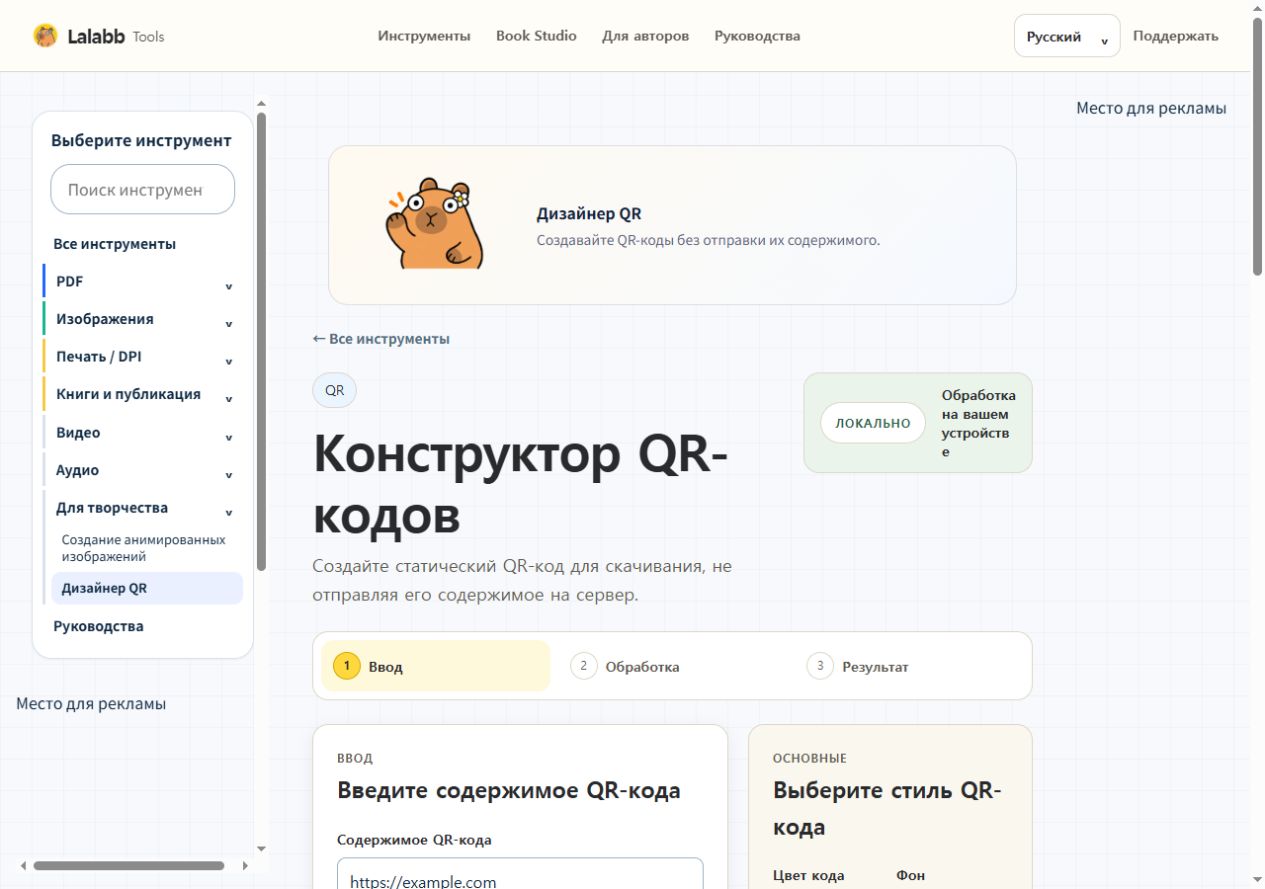Click the QR tag badge
This screenshot has width=1265, height=889.
click(334, 390)
